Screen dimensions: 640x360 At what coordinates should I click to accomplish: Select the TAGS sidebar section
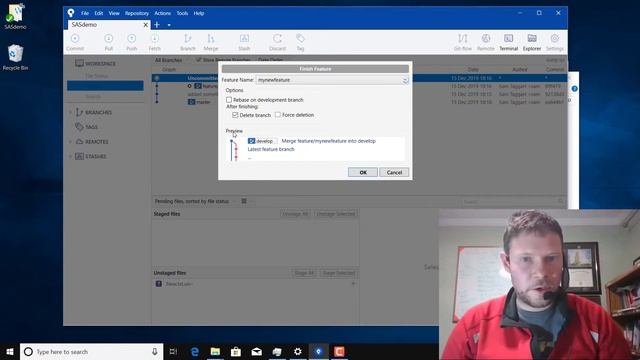91,127
